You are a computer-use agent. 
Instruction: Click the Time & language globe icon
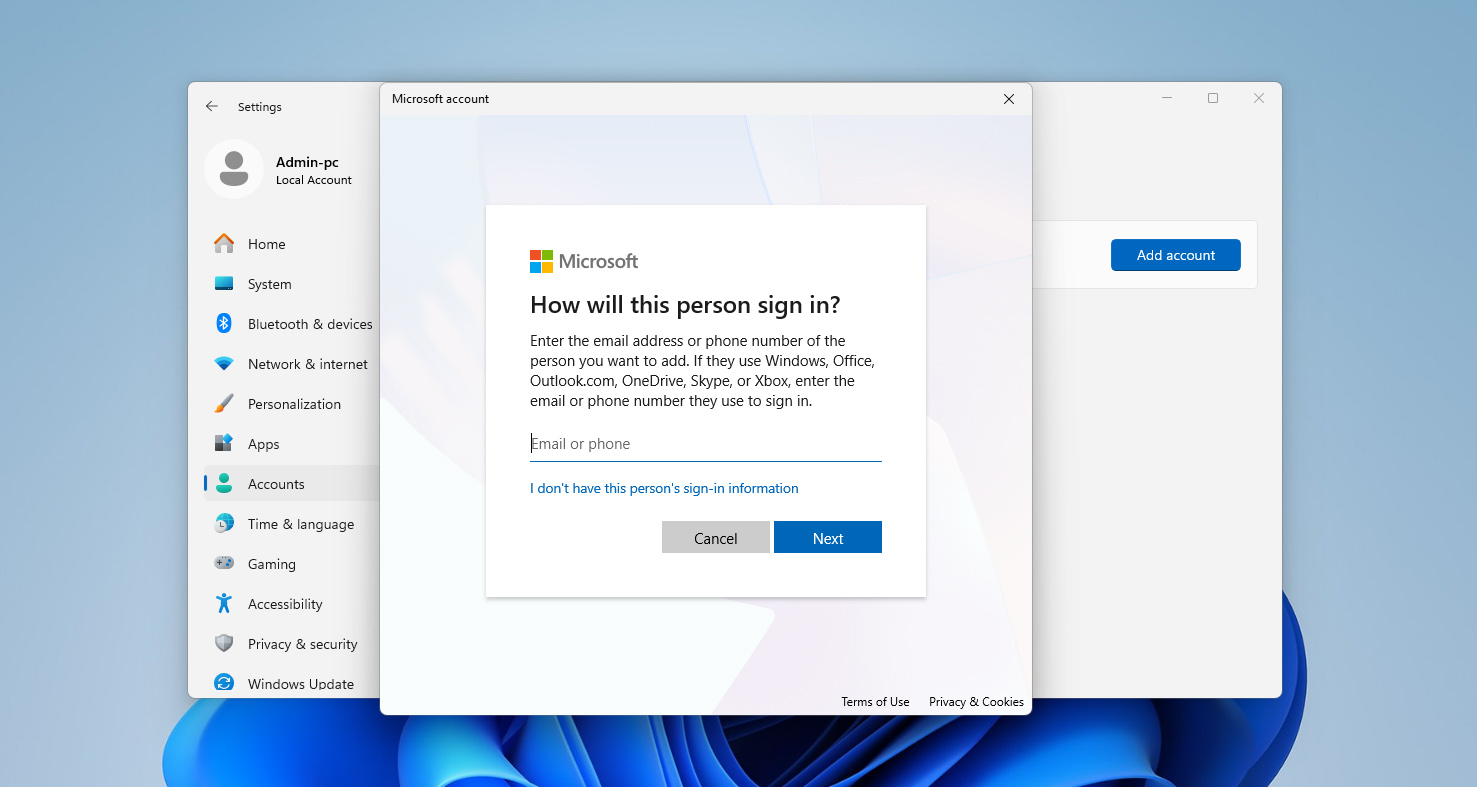click(224, 524)
